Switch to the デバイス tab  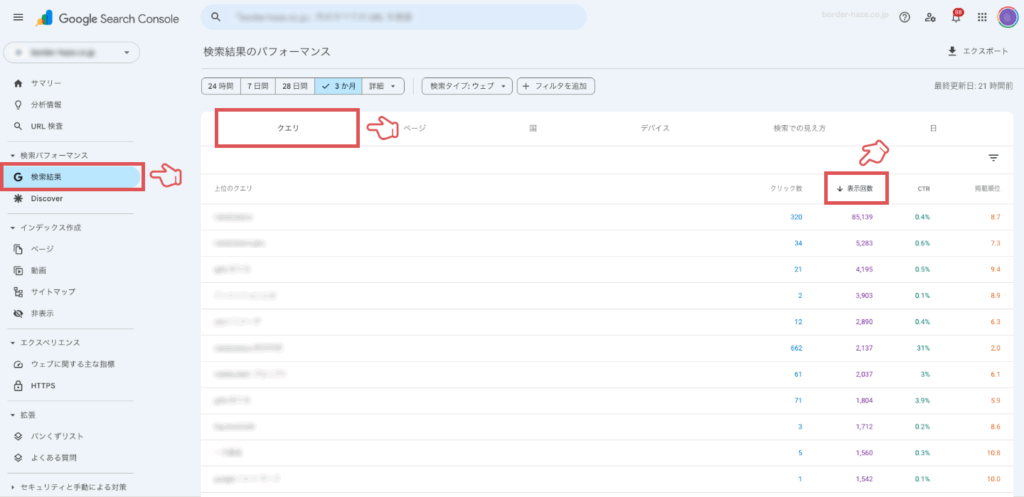coord(655,129)
